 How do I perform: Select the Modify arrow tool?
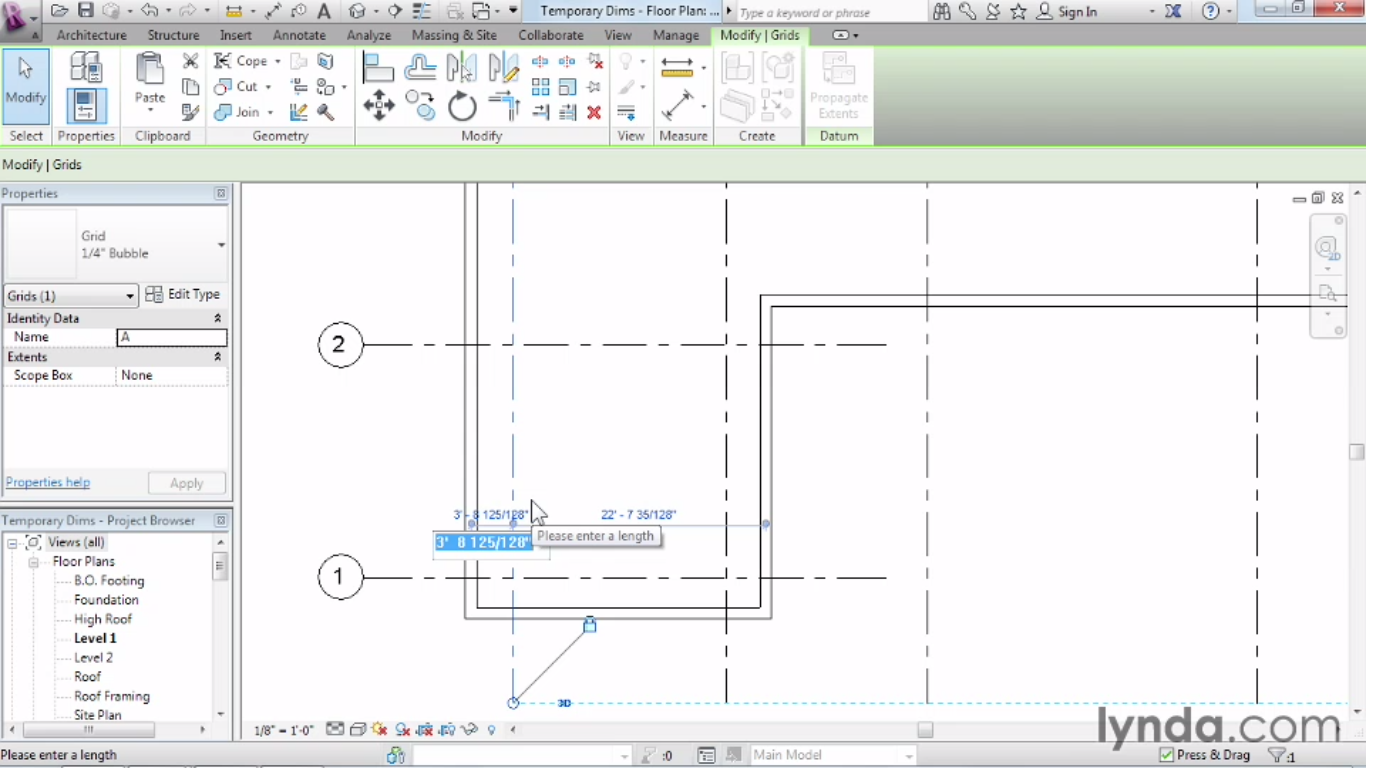click(x=26, y=86)
